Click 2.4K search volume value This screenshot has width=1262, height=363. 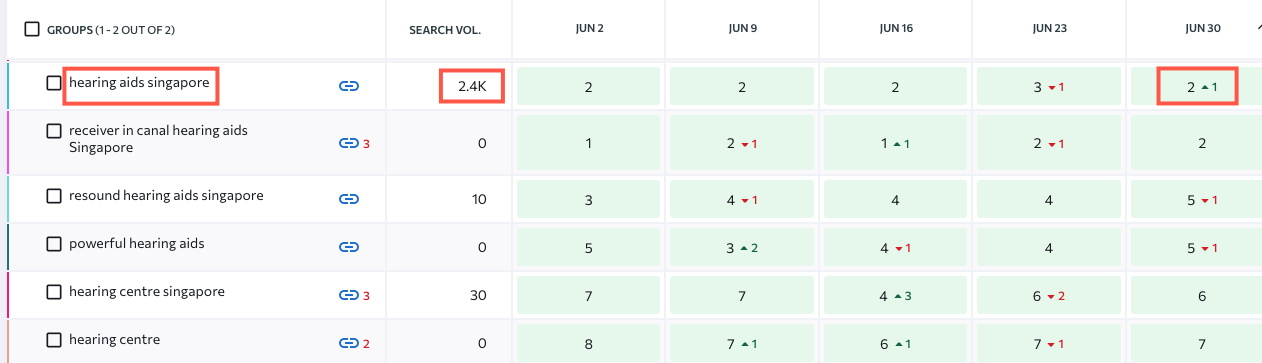coord(472,87)
